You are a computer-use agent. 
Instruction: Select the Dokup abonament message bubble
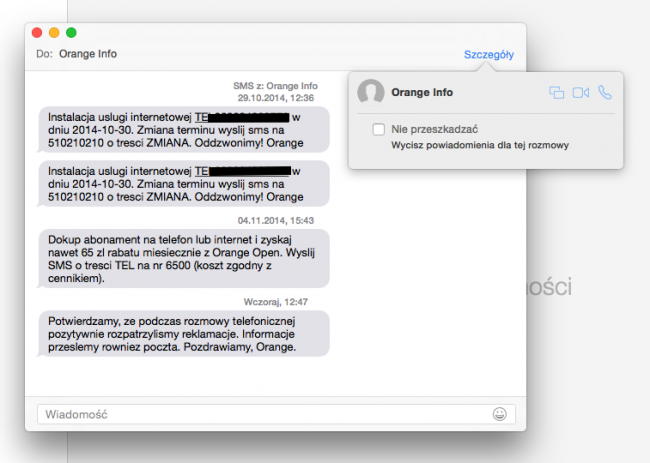pyautogui.click(x=183, y=259)
